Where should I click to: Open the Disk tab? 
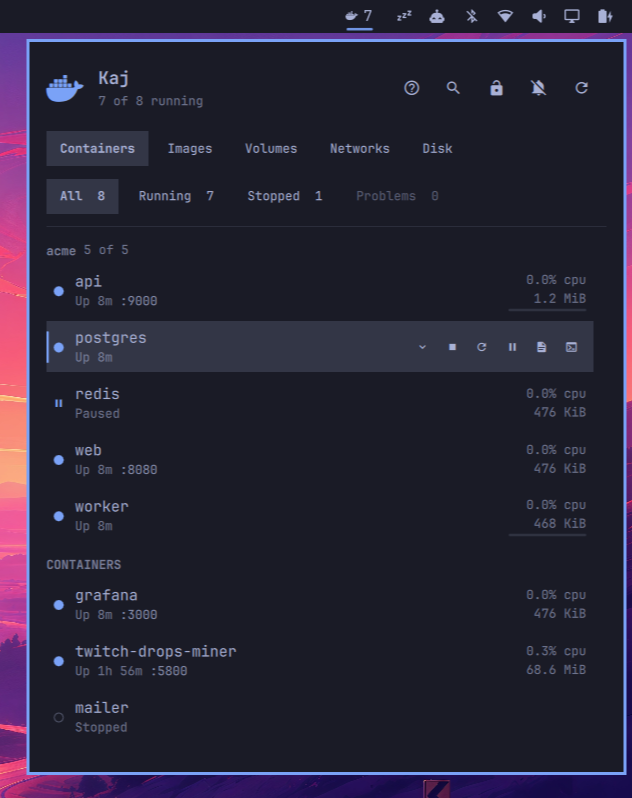(437, 149)
